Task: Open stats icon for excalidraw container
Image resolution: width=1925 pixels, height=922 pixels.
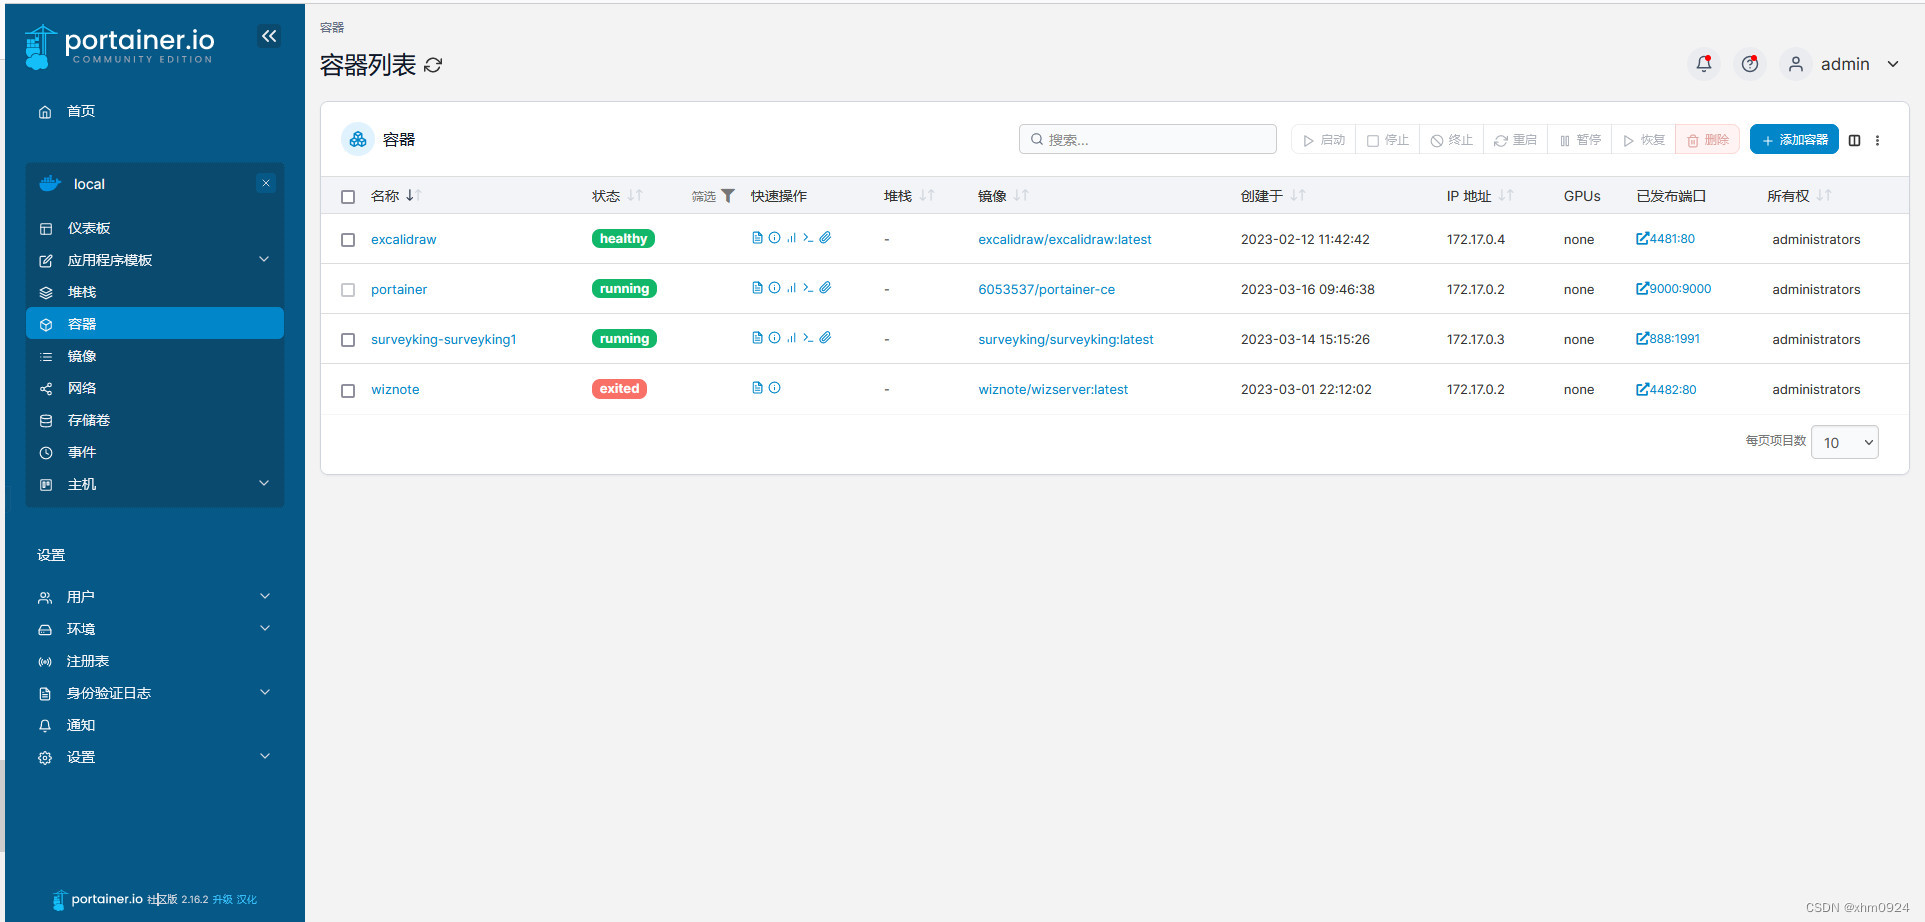Action: [x=791, y=238]
